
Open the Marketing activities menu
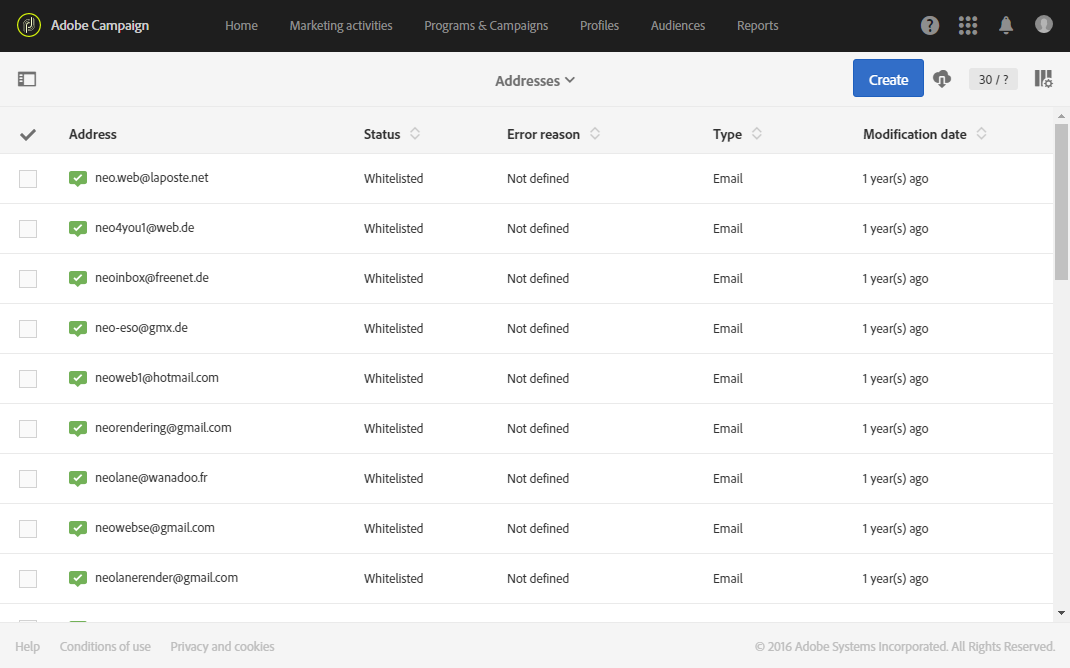coord(341,26)
